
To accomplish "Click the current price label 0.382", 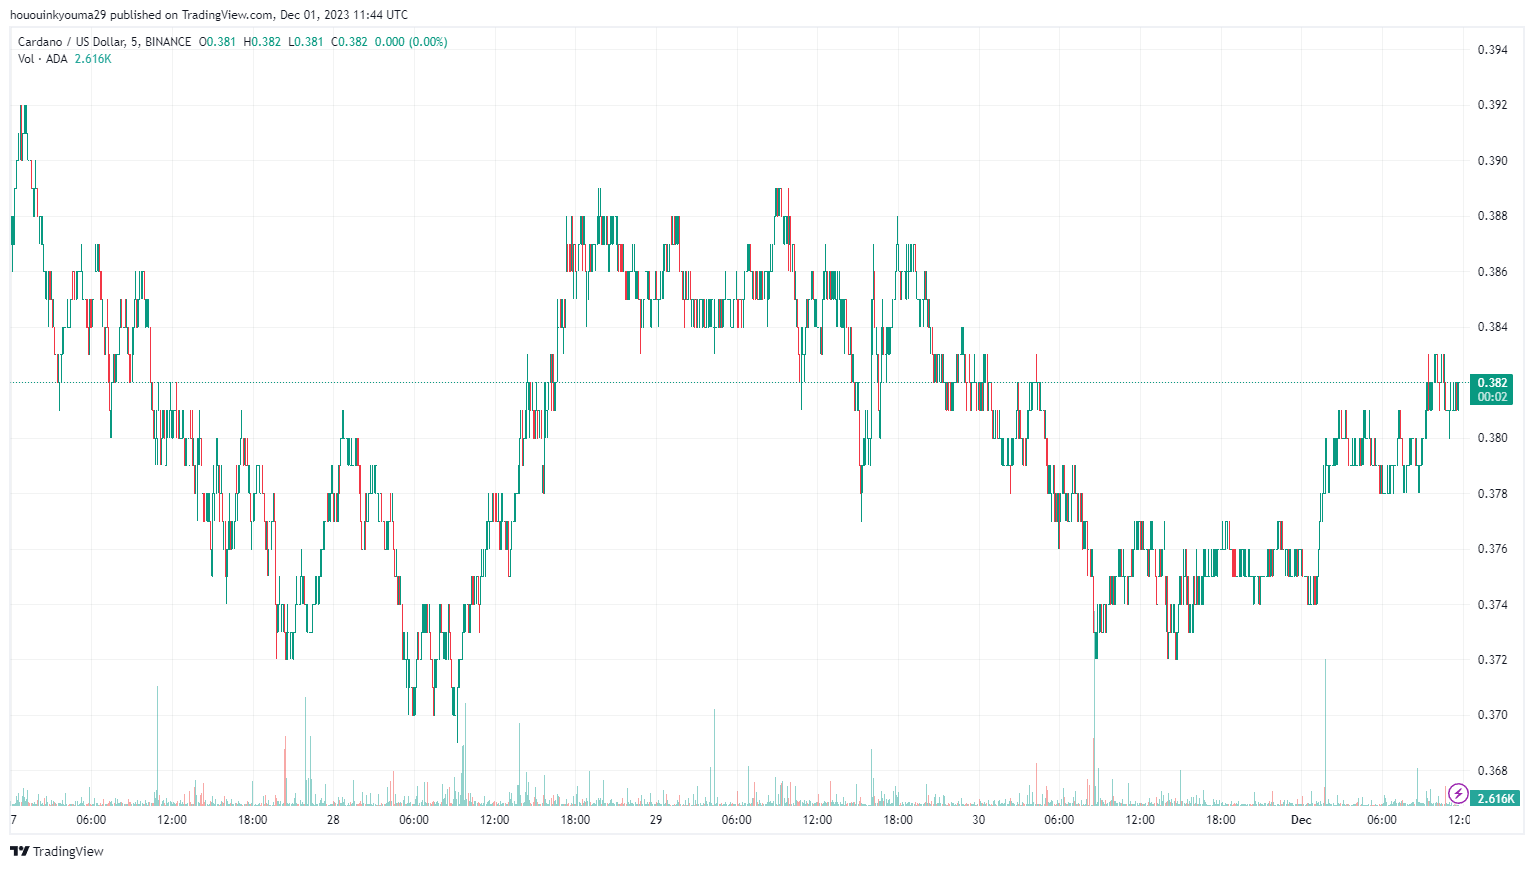I will point(1492,383).
